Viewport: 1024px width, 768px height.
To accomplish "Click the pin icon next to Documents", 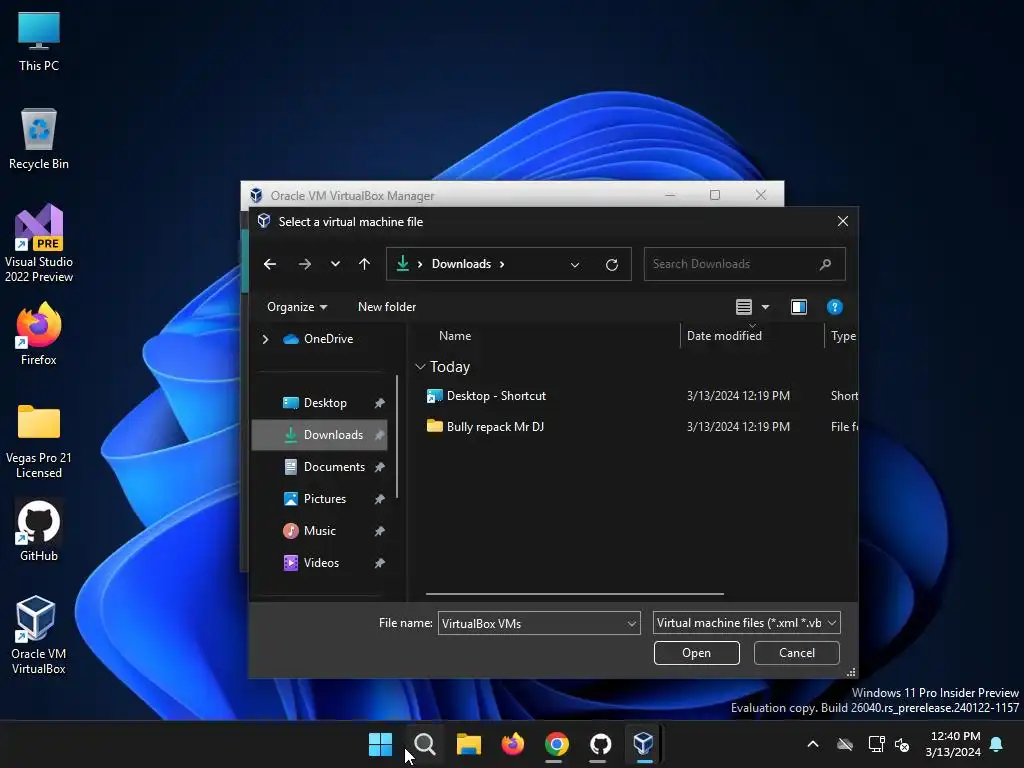I will 379,467.
